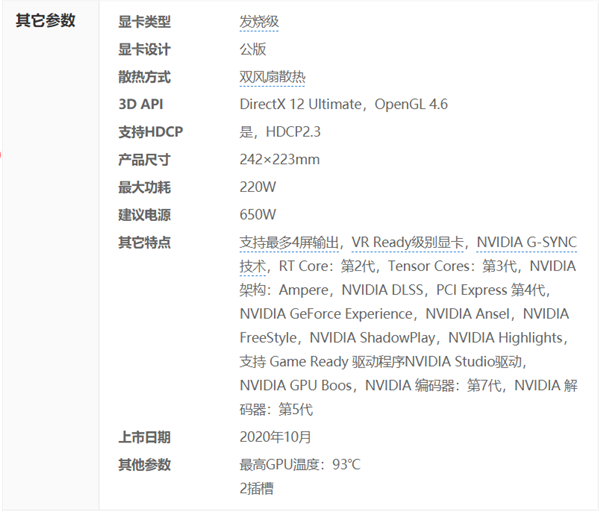Click the 显卡设计 row label

(x=144, y=49)
